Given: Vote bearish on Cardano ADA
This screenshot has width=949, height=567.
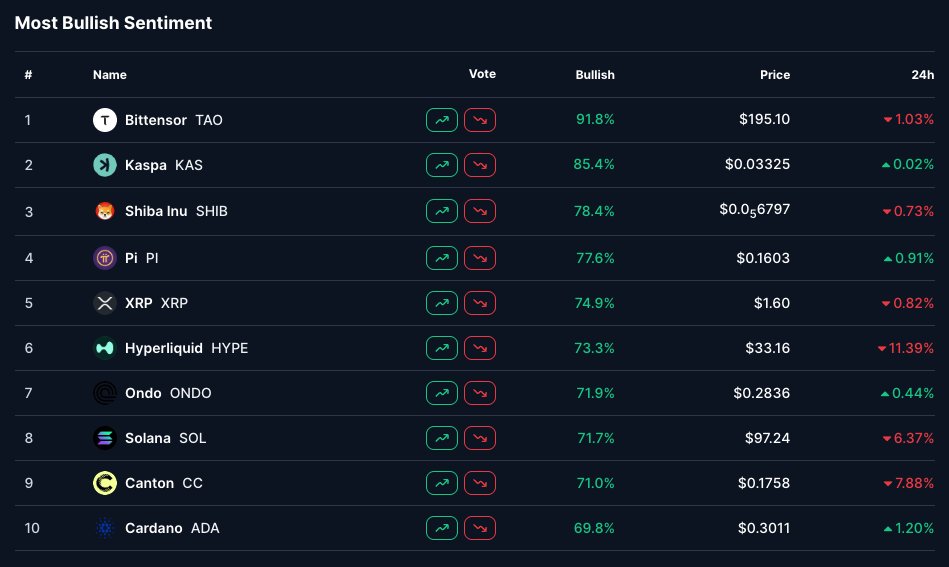Looking at the screenshot, I should [x=480, y=528].
